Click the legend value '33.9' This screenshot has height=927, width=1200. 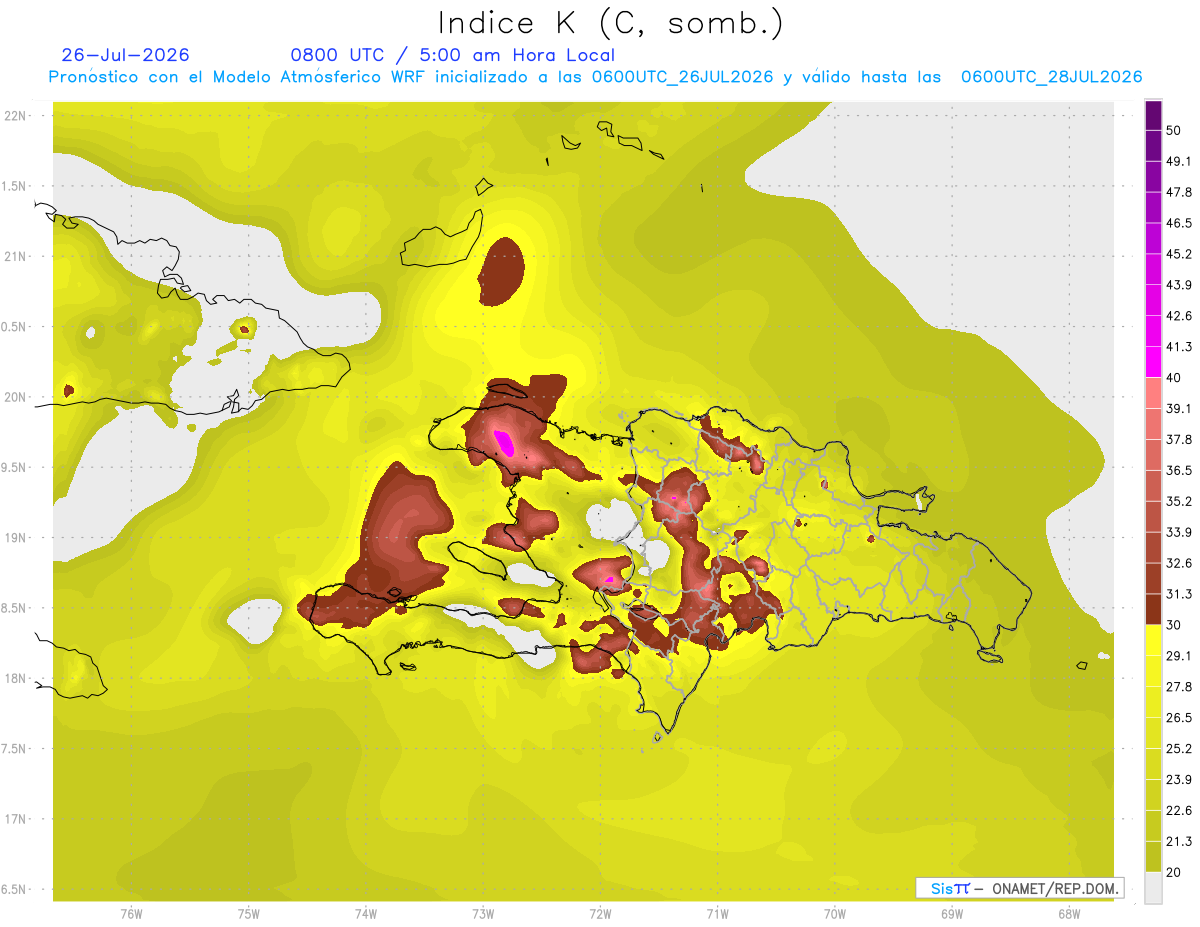[x=1178, y=532]
